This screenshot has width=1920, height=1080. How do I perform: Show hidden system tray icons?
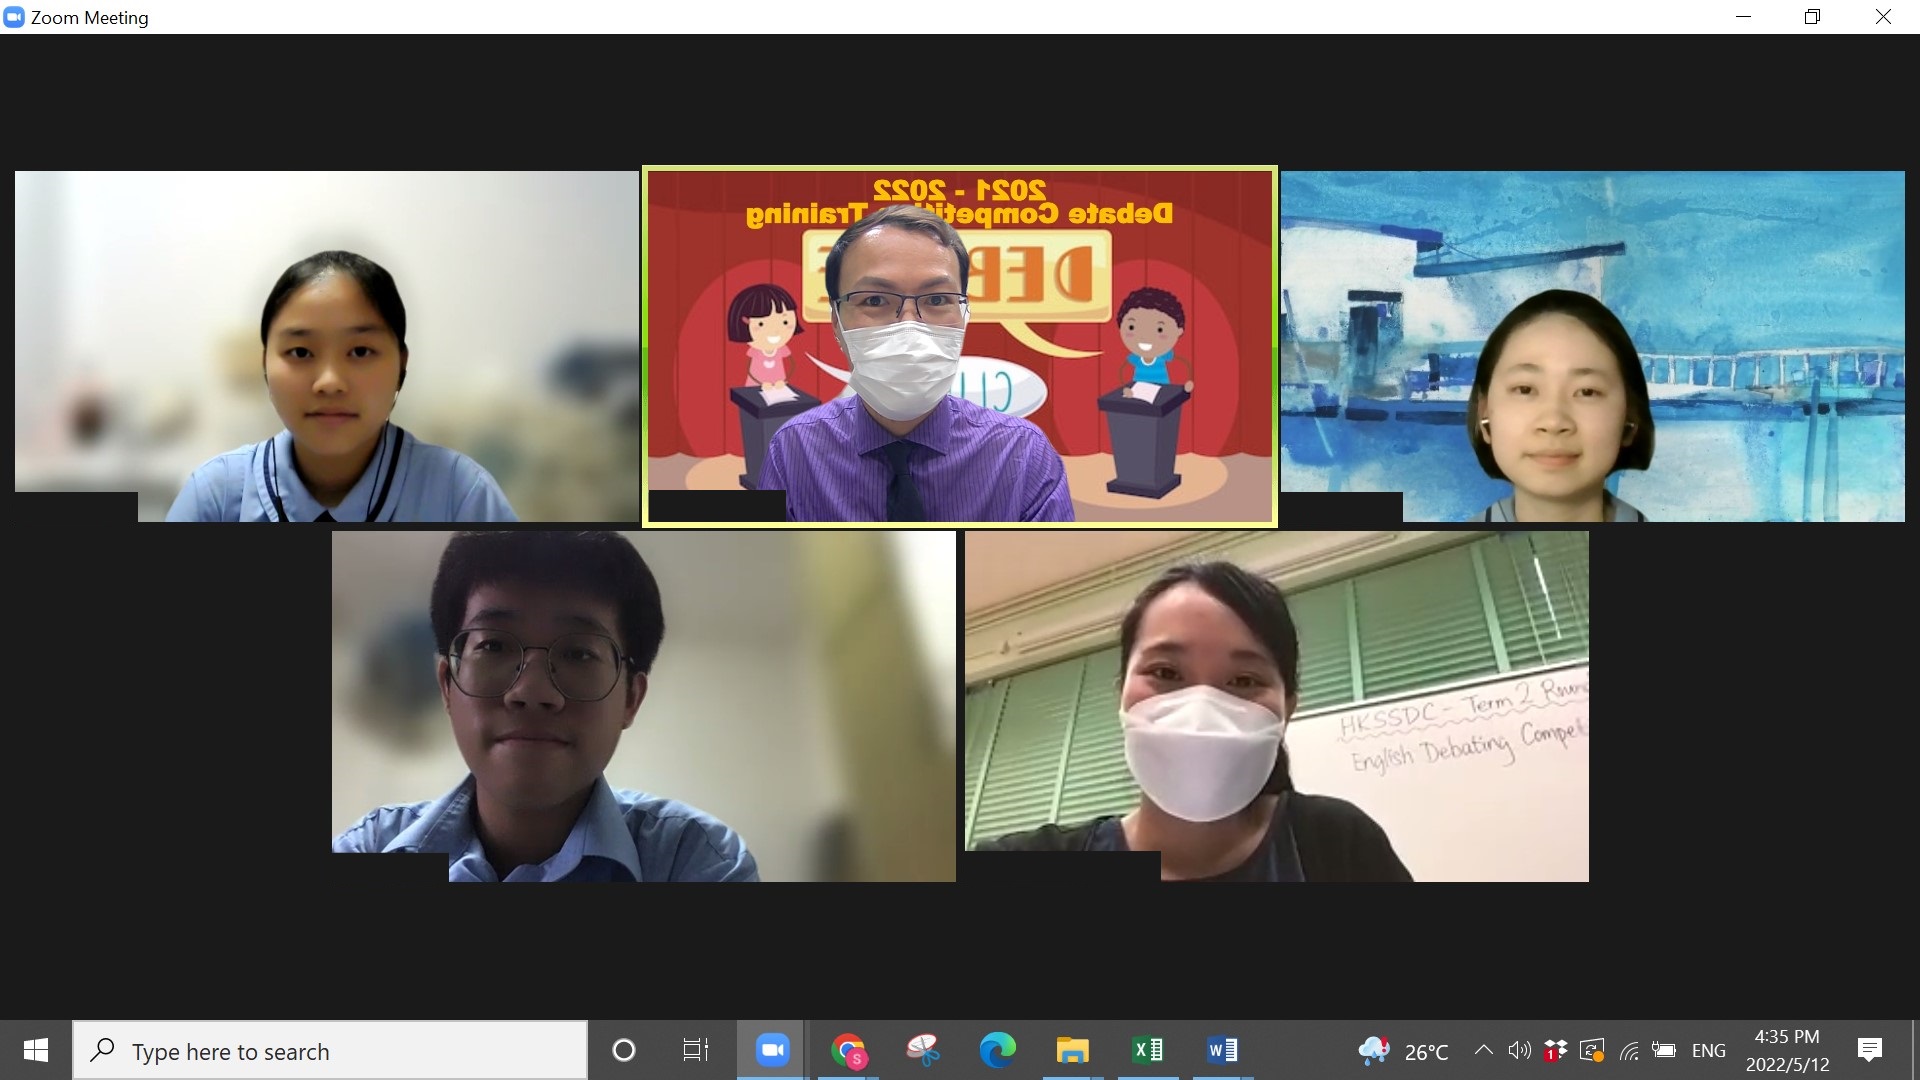(1484, 1050)
